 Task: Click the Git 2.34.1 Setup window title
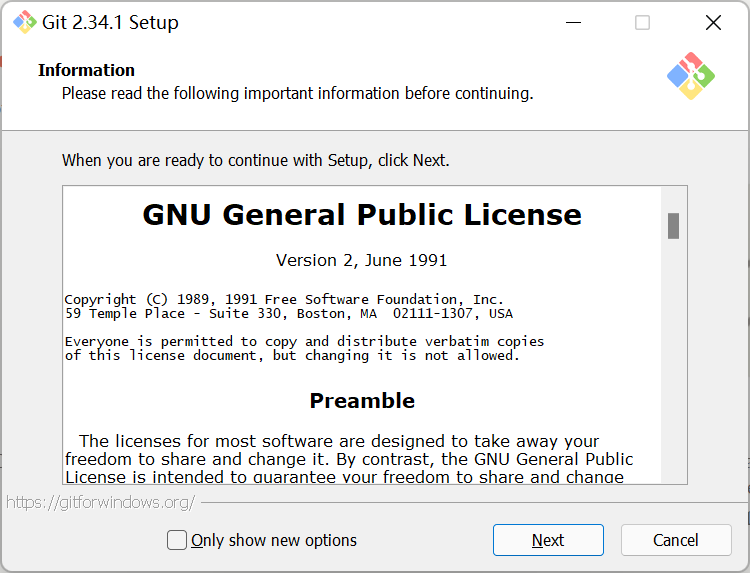(x=110, y=22)
